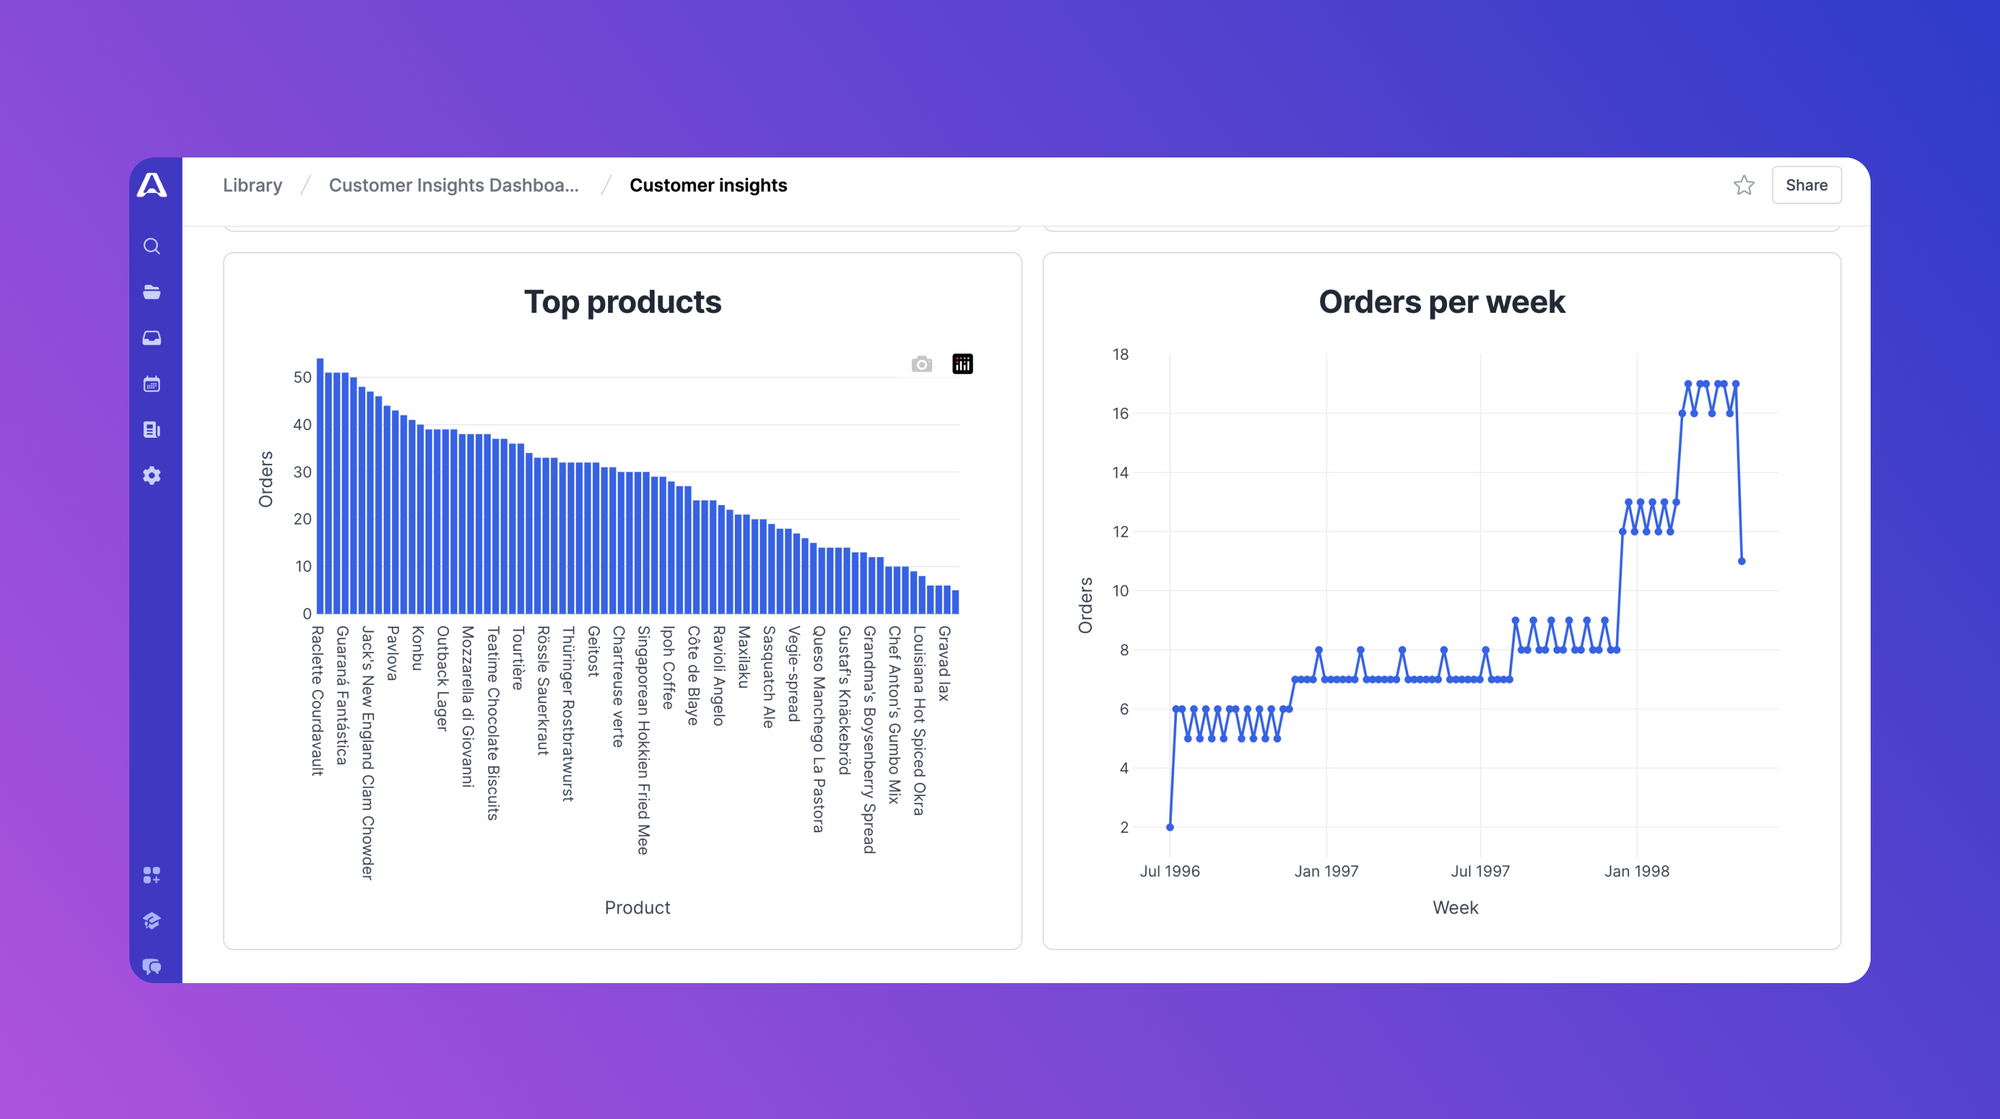2000x1119 pixels.
Task: Click Thüringer Rostbratwurst axis label
Action: point(568,714)
